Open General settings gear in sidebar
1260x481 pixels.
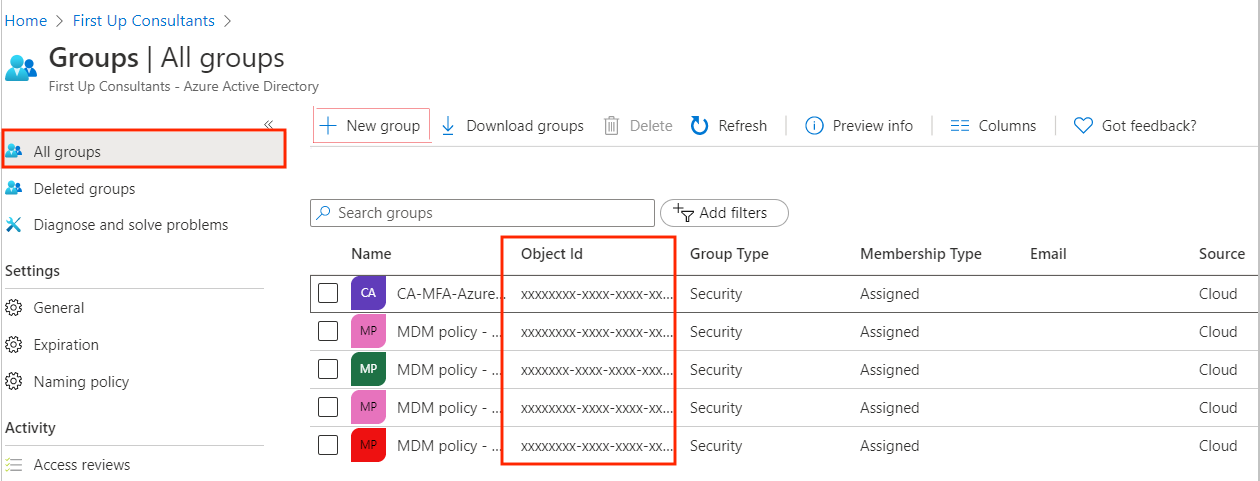[x=14, y=308]
